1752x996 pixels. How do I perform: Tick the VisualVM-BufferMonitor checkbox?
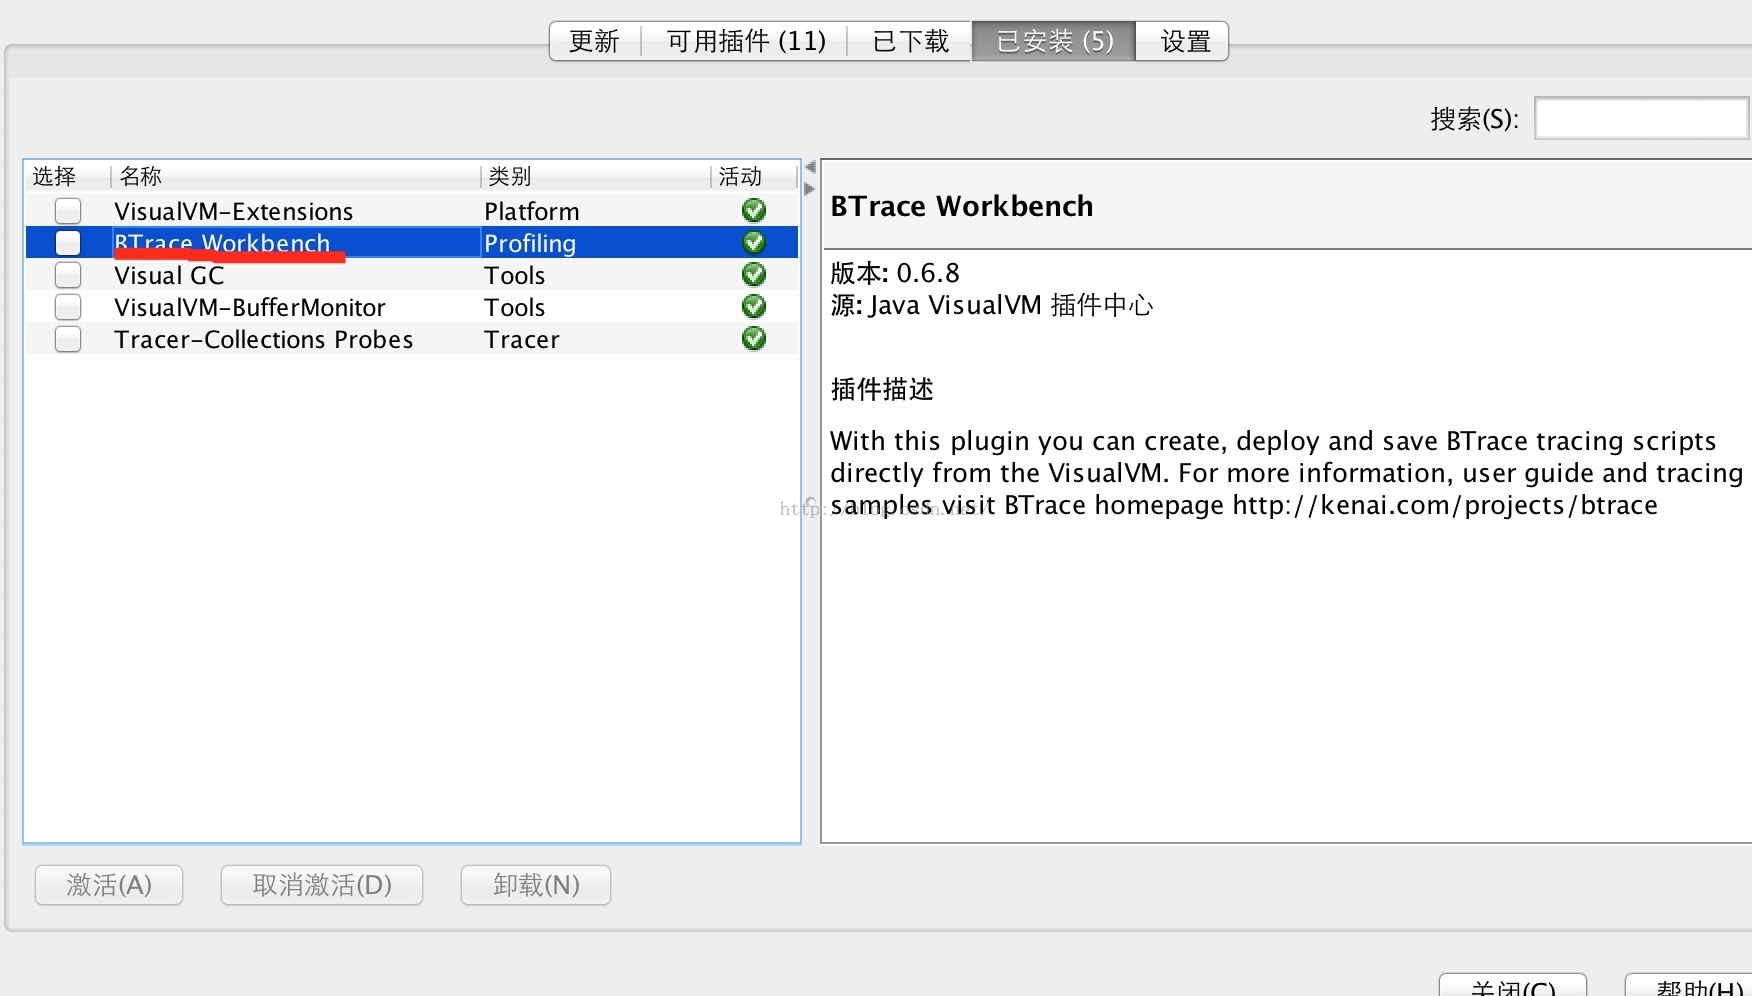tap(68, 307)
